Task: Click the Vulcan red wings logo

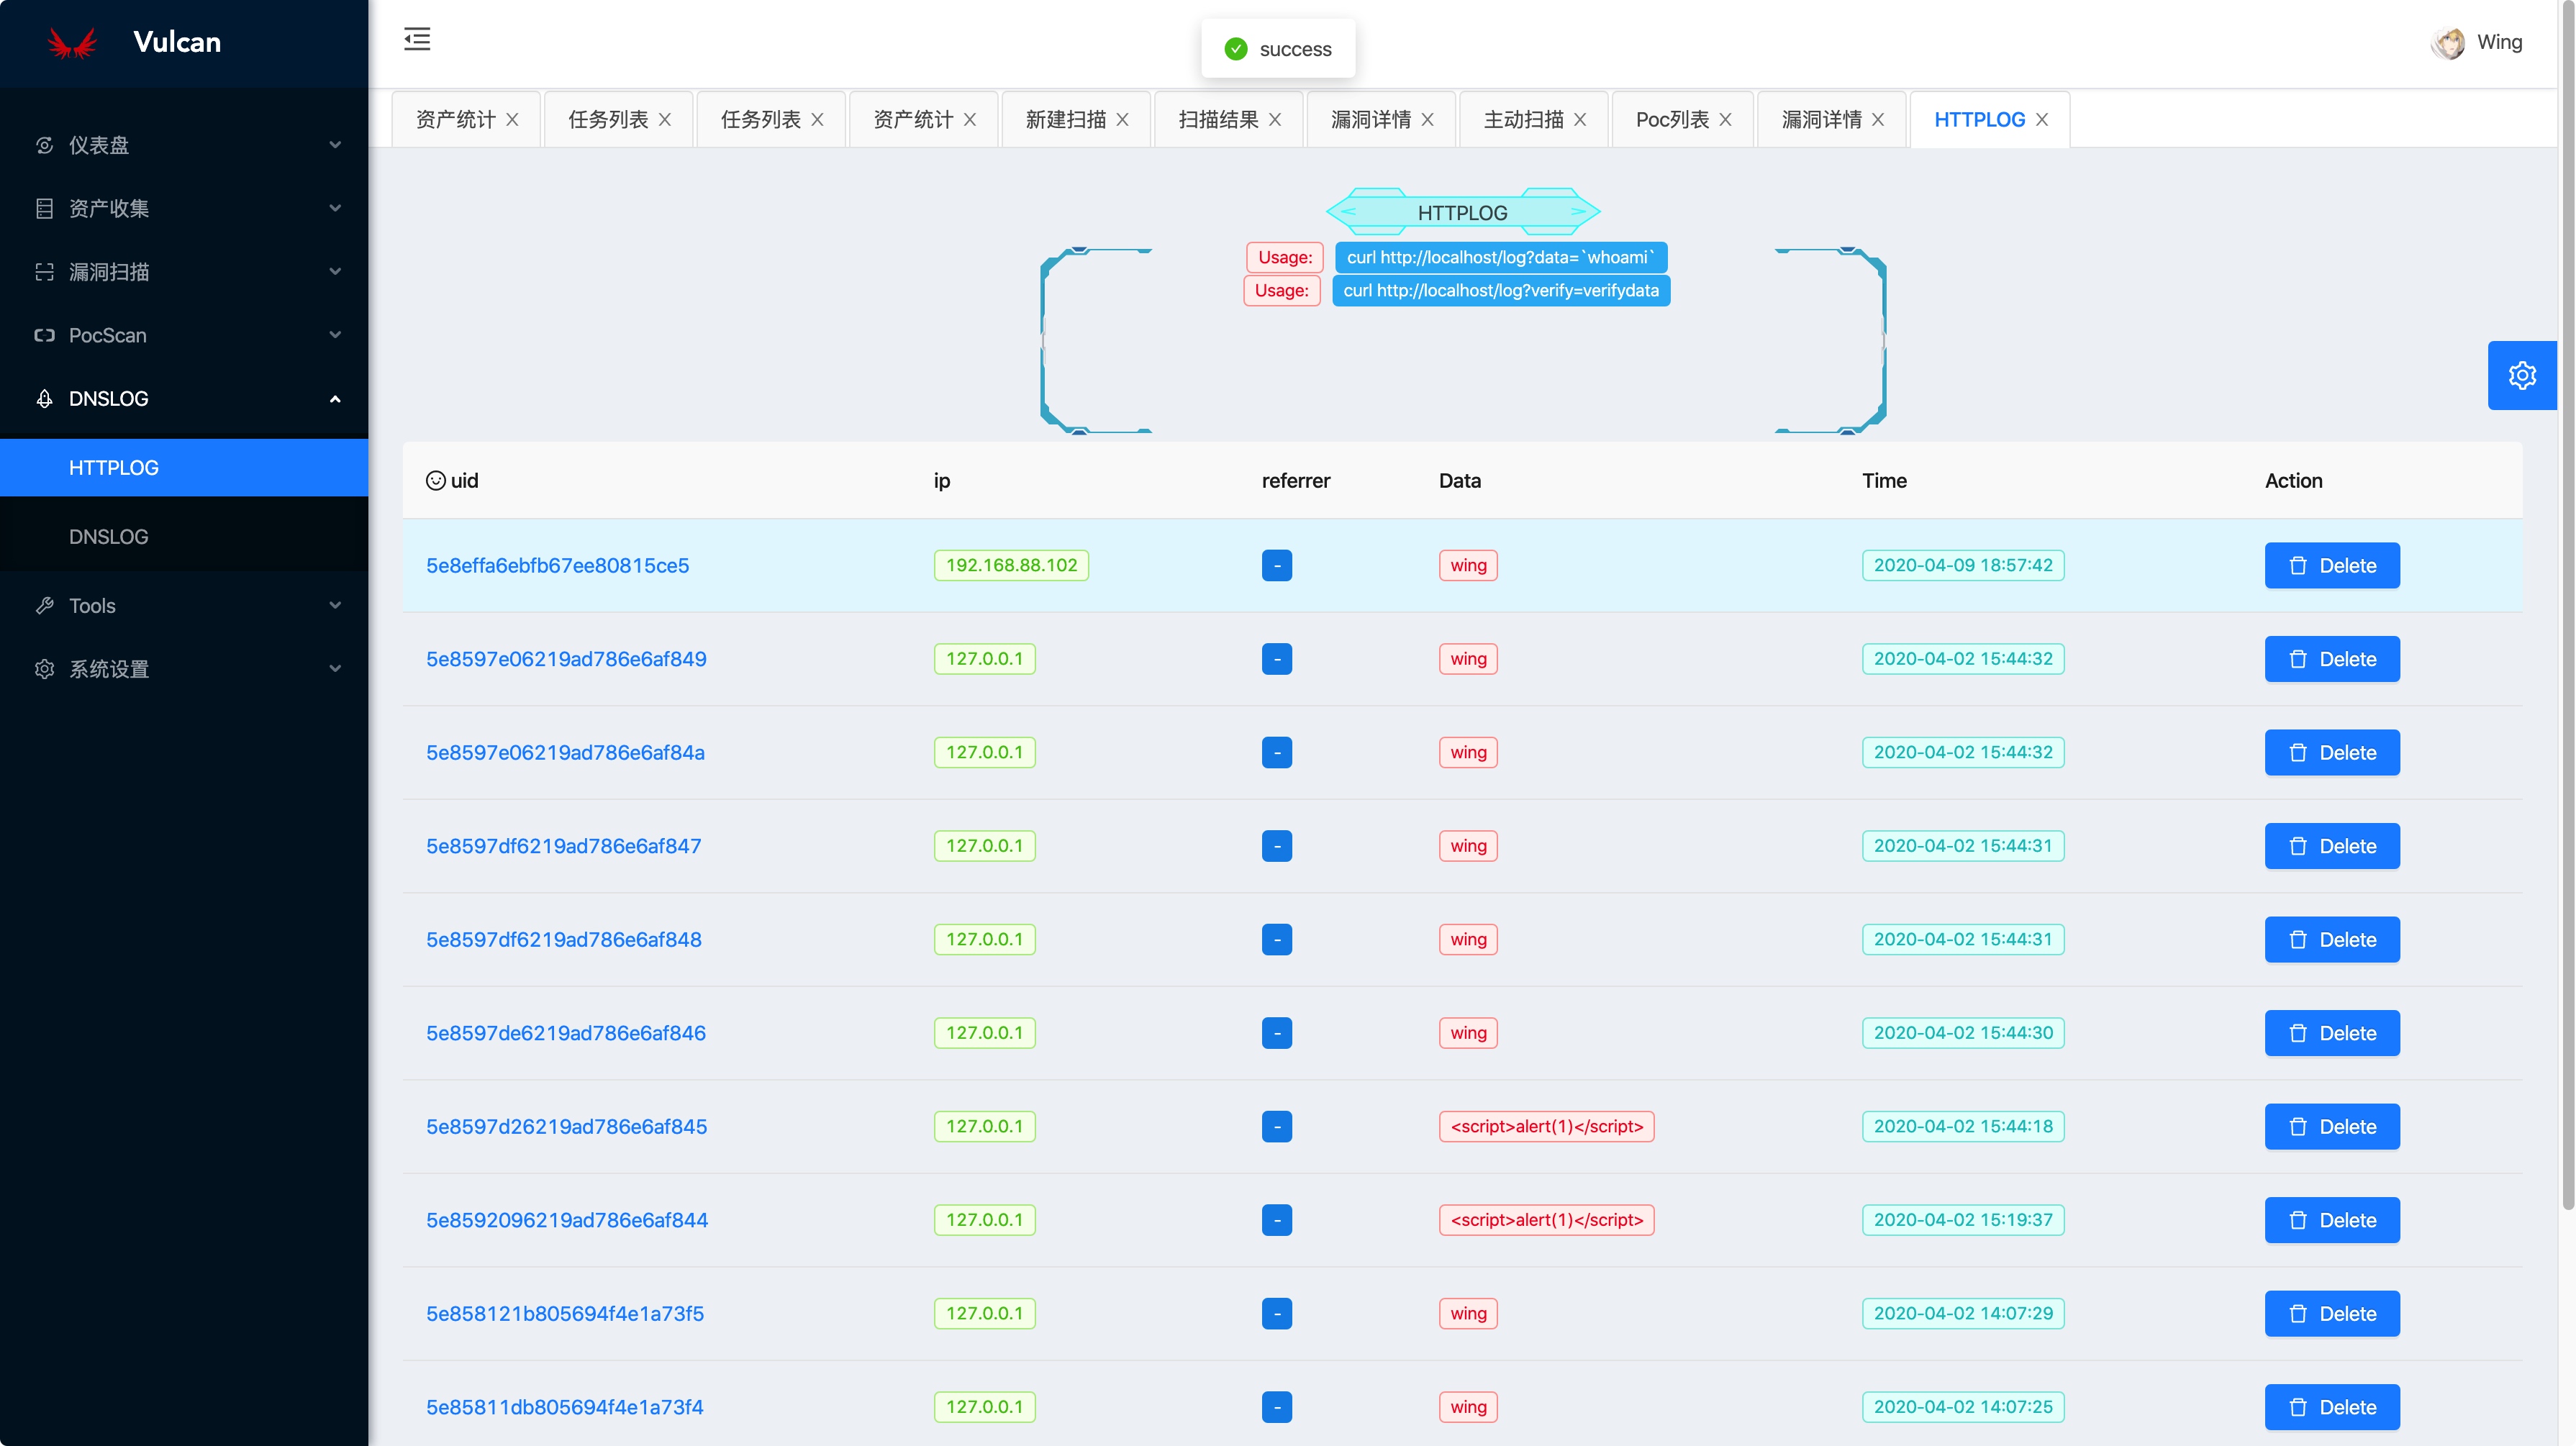Action: pyautogui.click(x=72, y=43)
